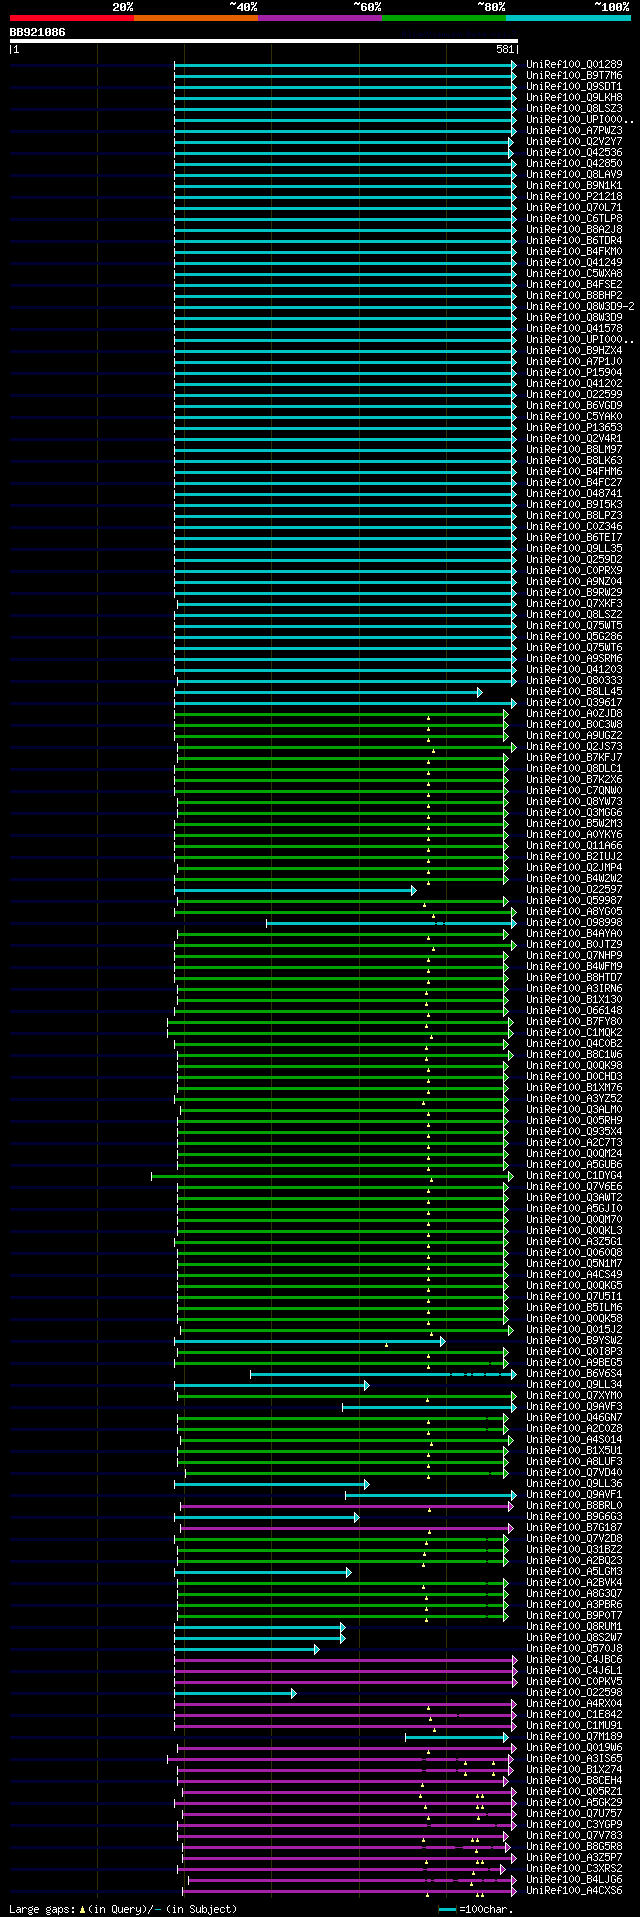Select UniRef100_Q7M189 label

(x=574, y=1736)
